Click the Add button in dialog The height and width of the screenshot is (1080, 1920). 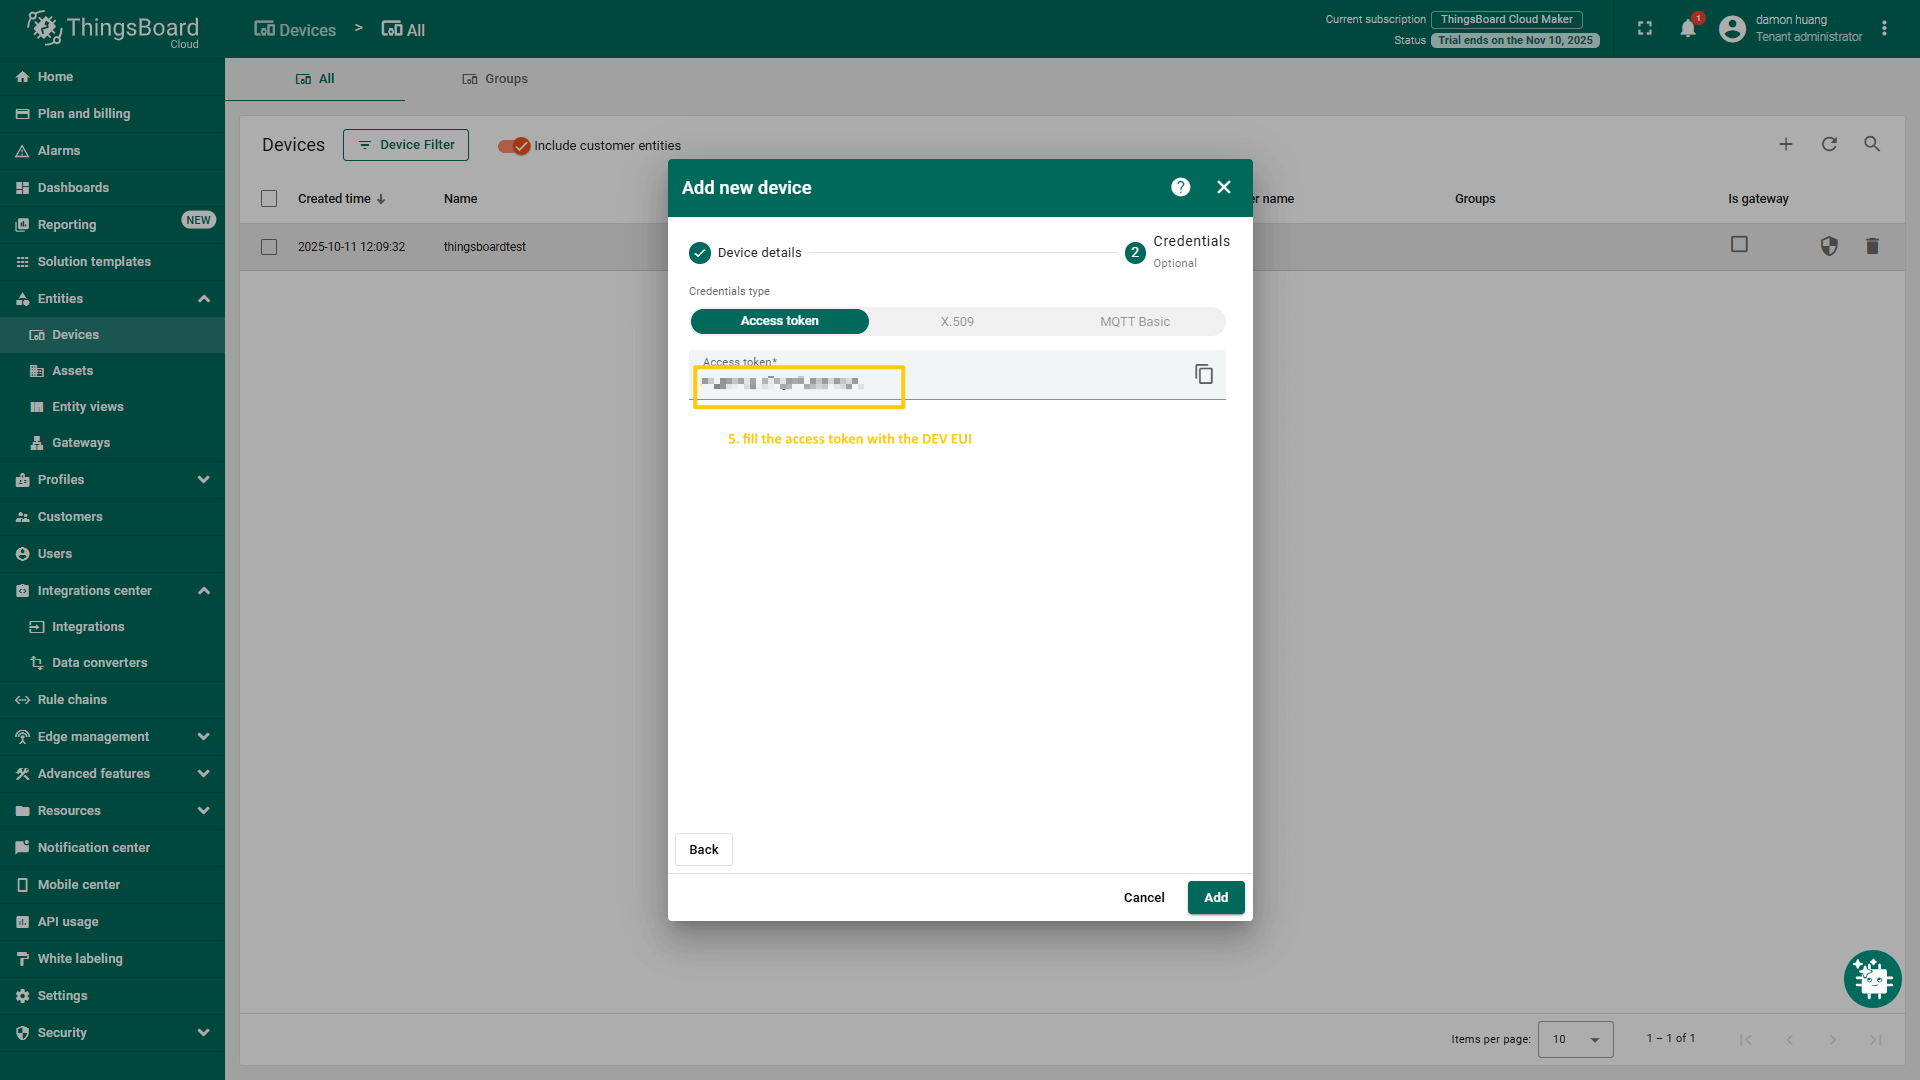[1215, 898]
